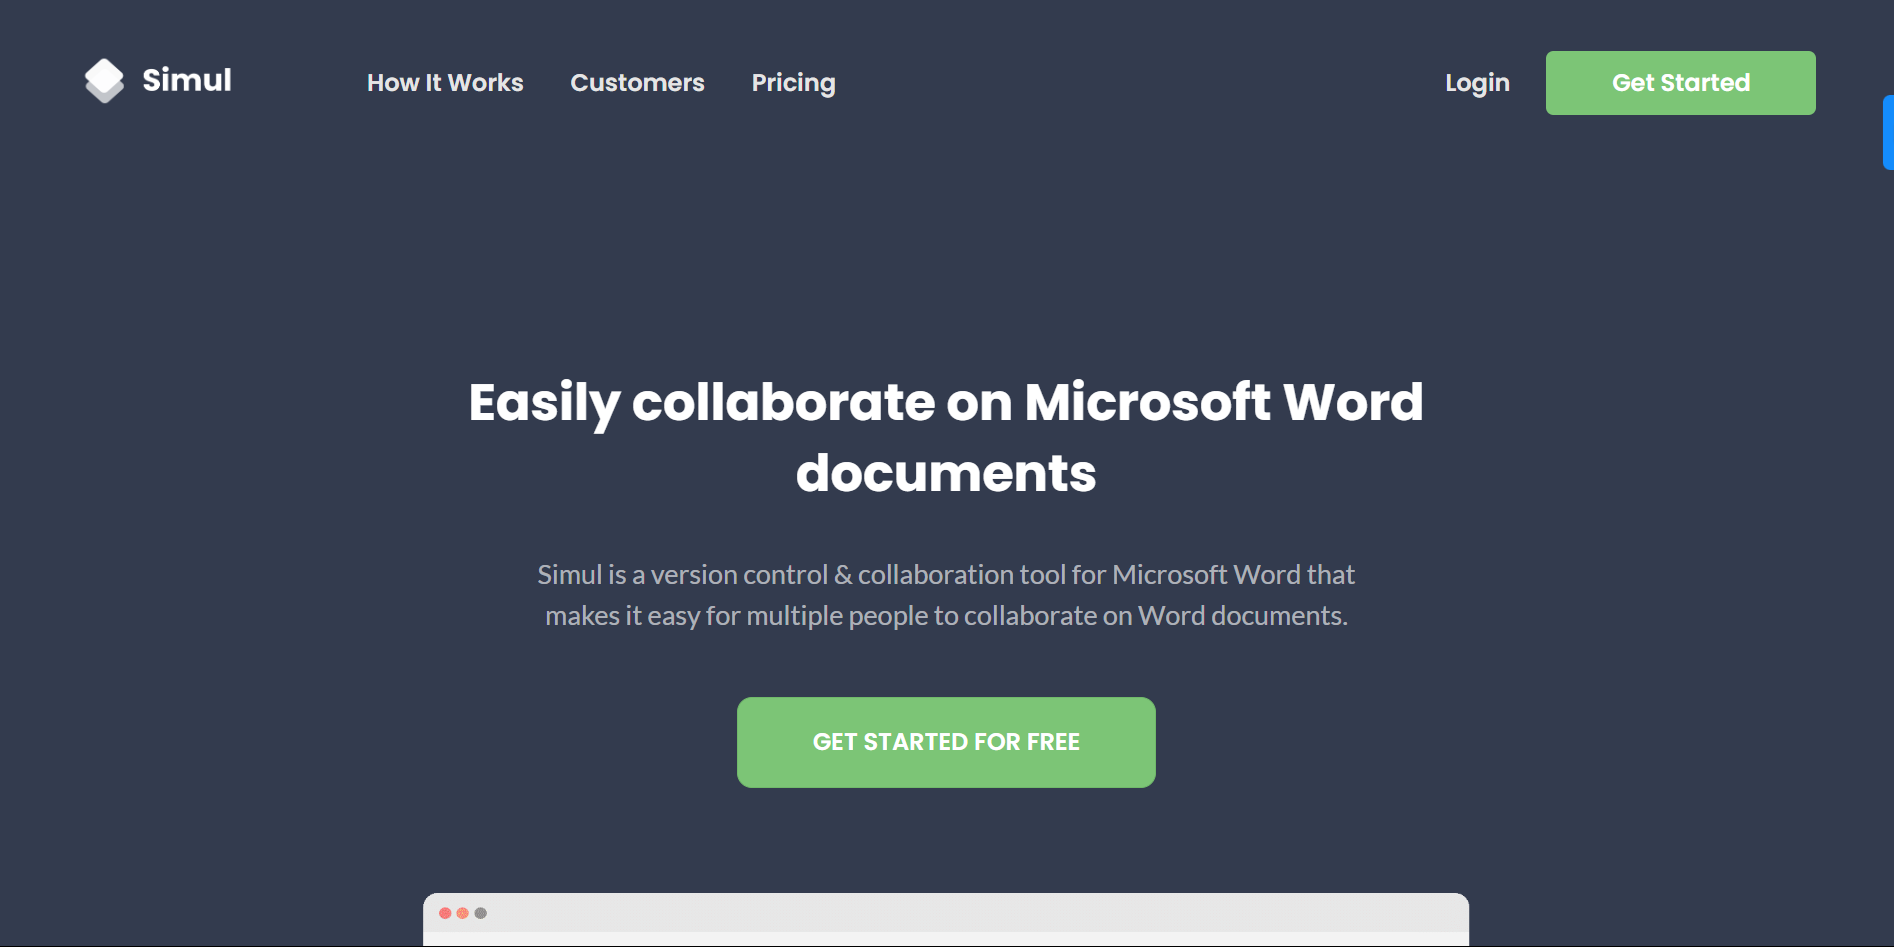Click the blue tab on the right edge
Screen dimensions: 1894x947
1888,132
